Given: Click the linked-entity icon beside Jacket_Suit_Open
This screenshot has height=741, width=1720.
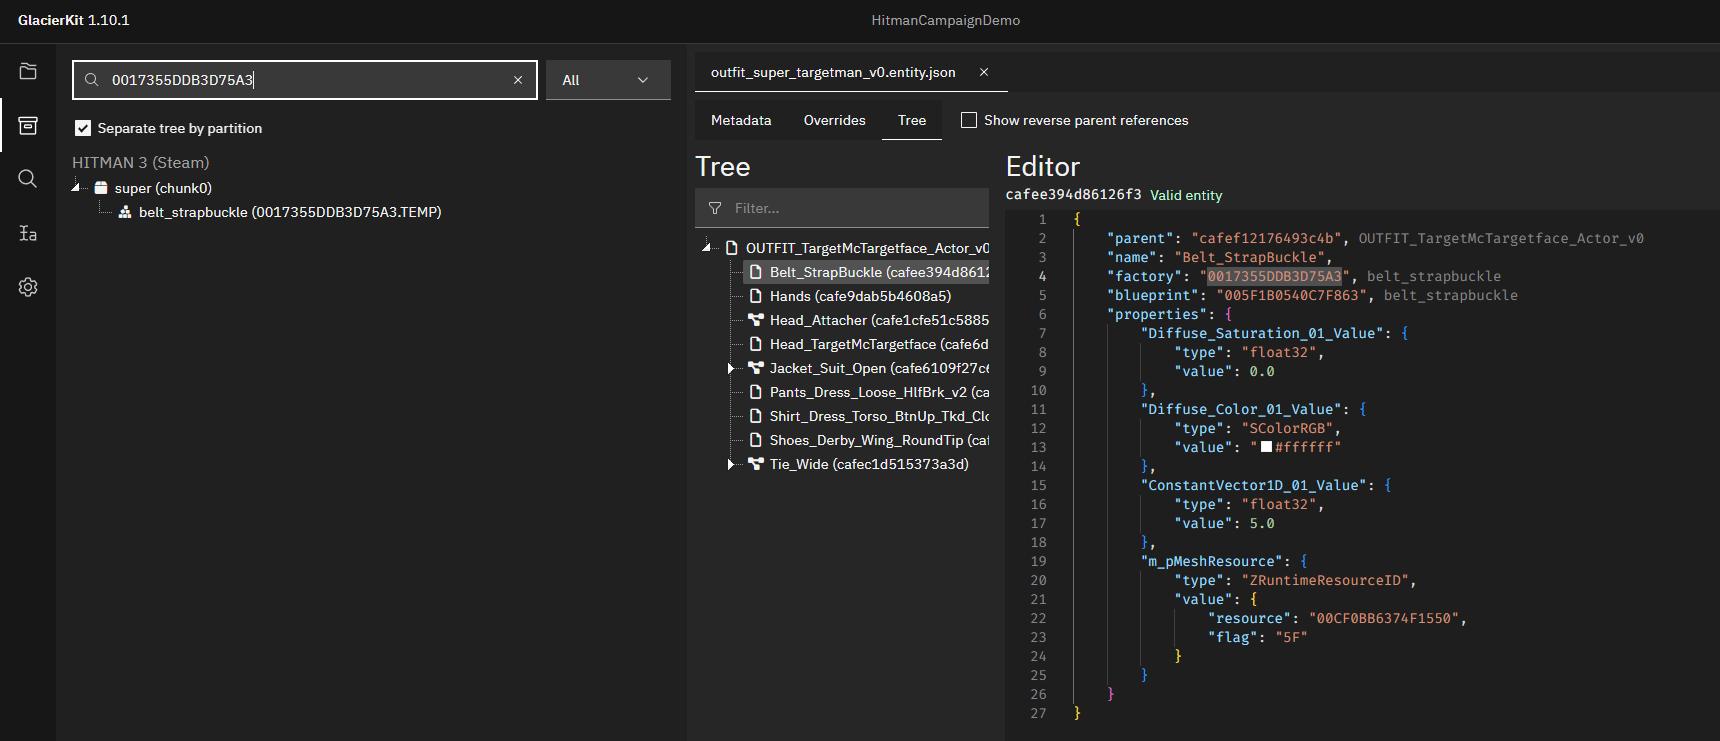Looking at the screenshot, I should (x=756, y=368).
